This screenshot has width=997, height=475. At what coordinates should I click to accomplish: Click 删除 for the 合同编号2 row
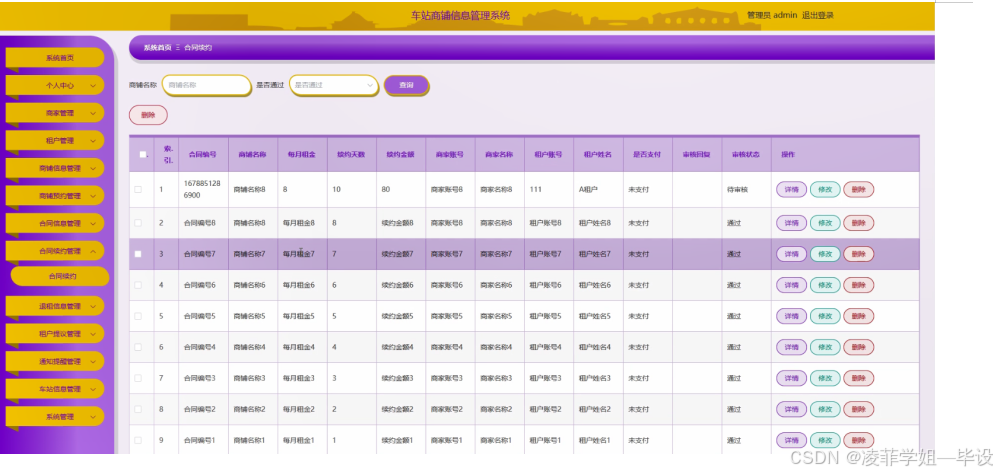point(859,409)
